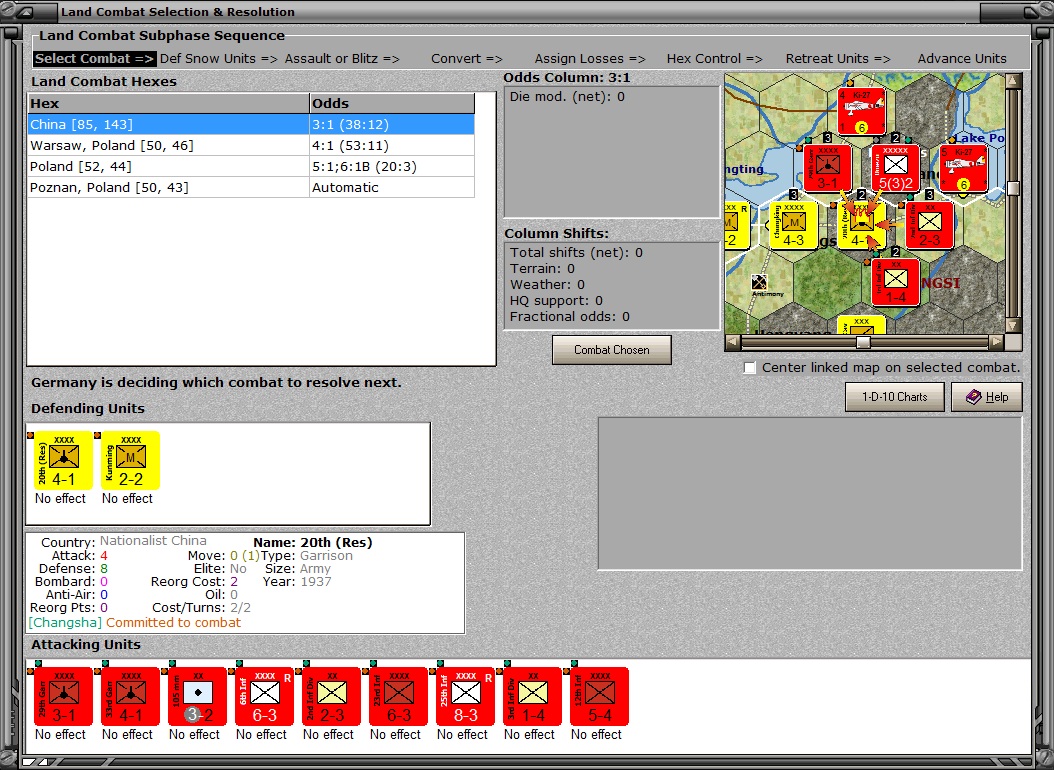1054x770 pixels.
Task: Click the Automatic odds cell
Action: [x=392, y=187]
